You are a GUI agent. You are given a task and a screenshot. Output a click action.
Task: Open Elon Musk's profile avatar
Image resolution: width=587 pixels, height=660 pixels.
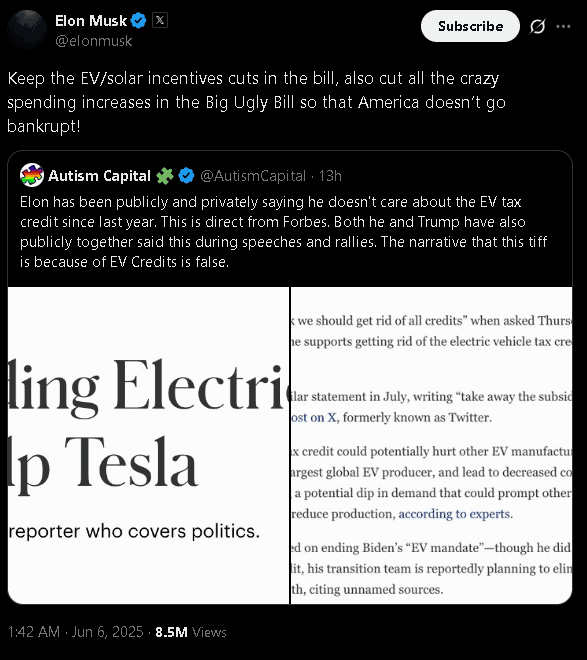click(x=27, y=30)
